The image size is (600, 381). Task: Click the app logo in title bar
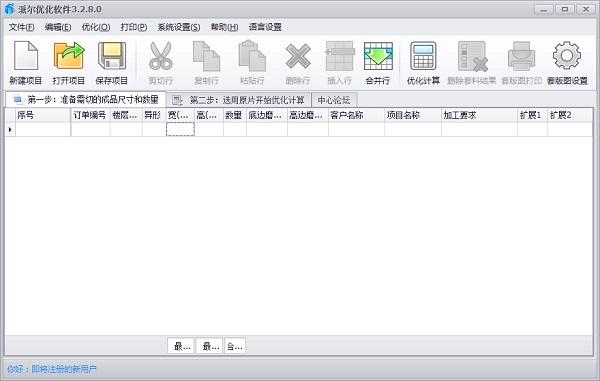coord(9,9)
